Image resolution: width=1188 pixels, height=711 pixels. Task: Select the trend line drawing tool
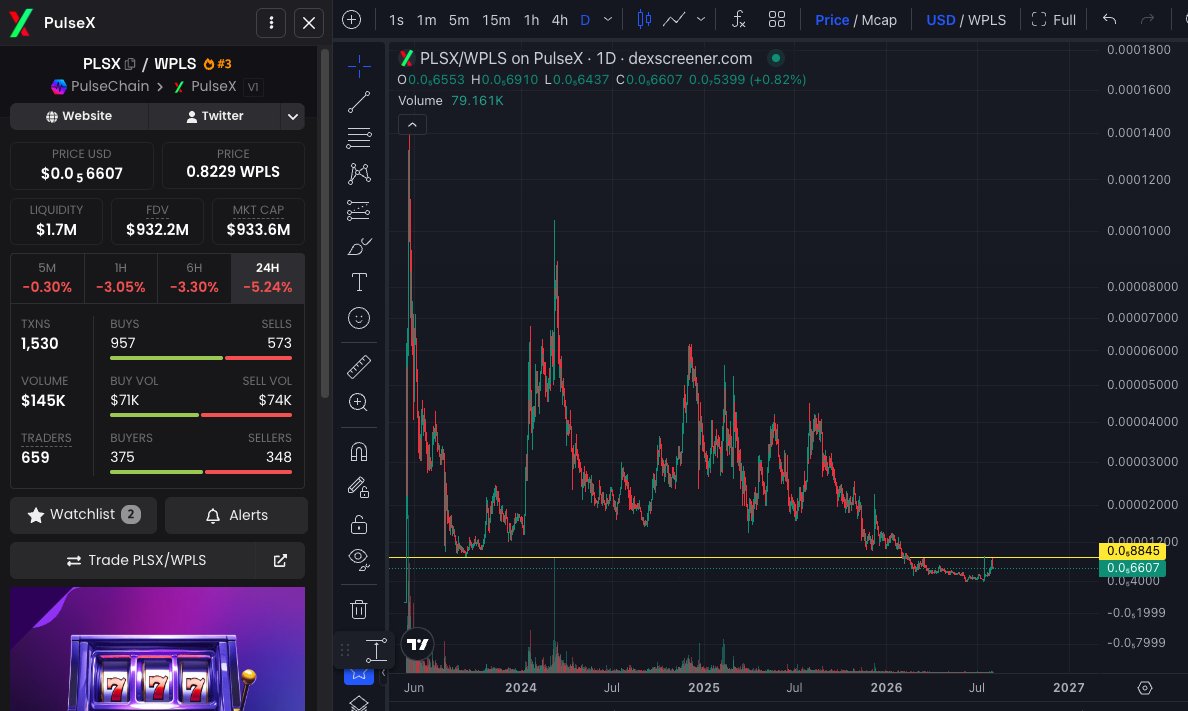tap(359, 102)
